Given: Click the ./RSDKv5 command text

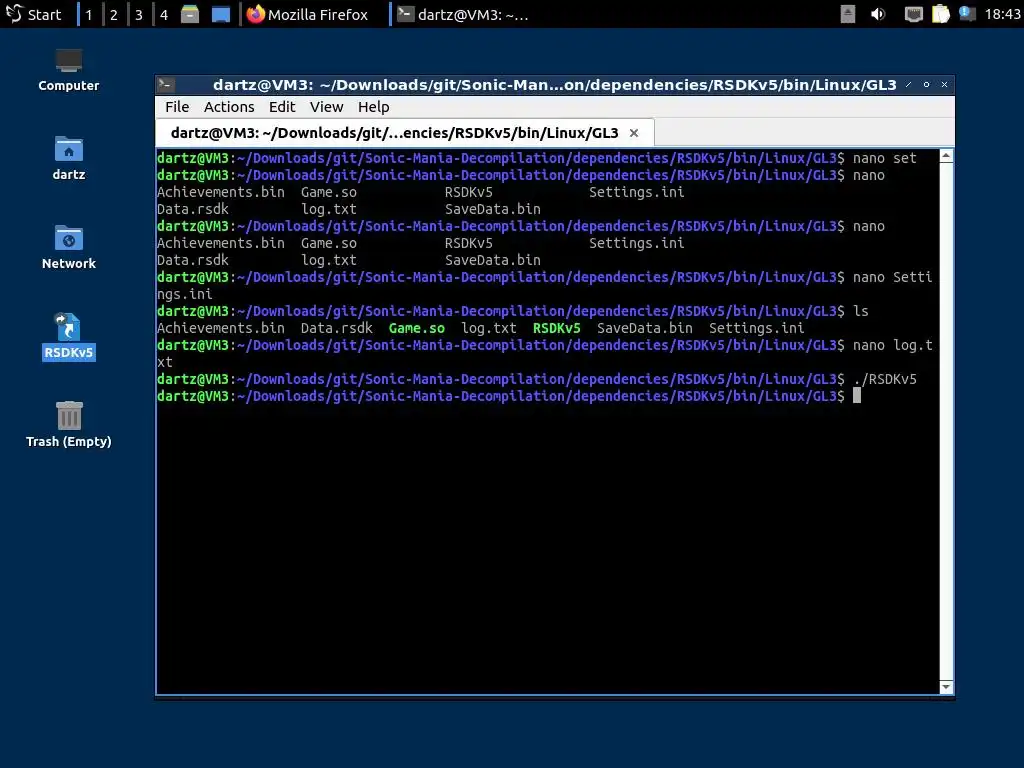Looking at the screenshot, I should click(x=885, y=379).
